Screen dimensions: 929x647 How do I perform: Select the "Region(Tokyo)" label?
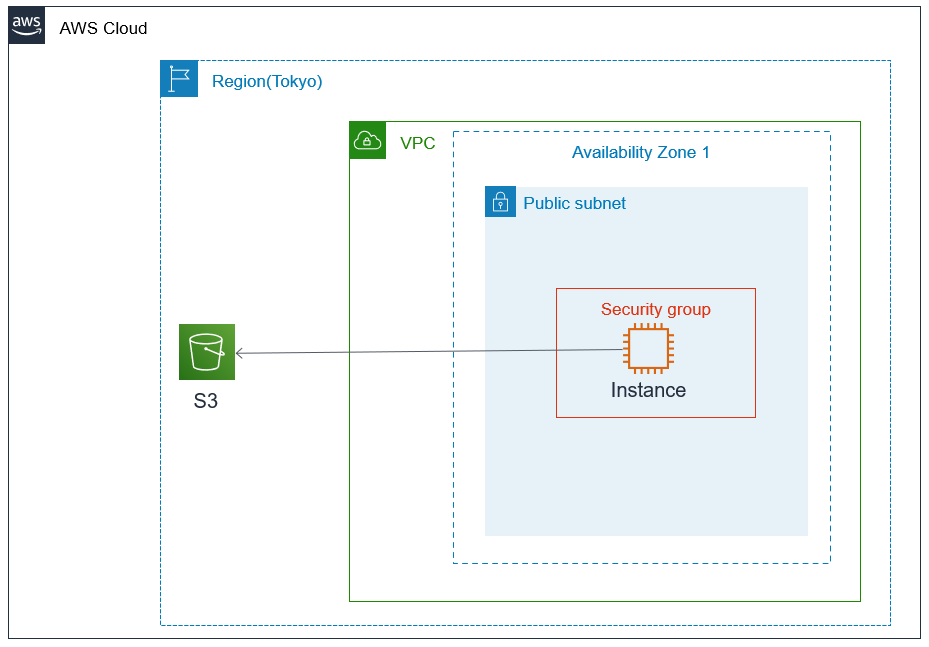tap(267, 81)
